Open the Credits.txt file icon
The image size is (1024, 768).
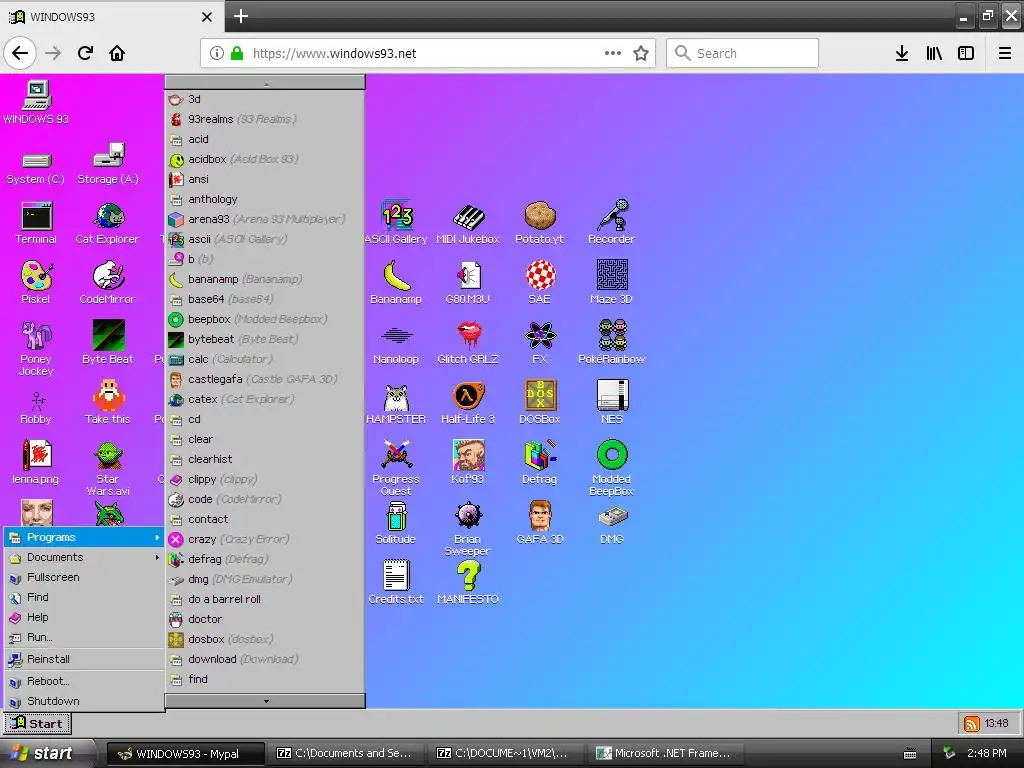click(x=396, y=583)
